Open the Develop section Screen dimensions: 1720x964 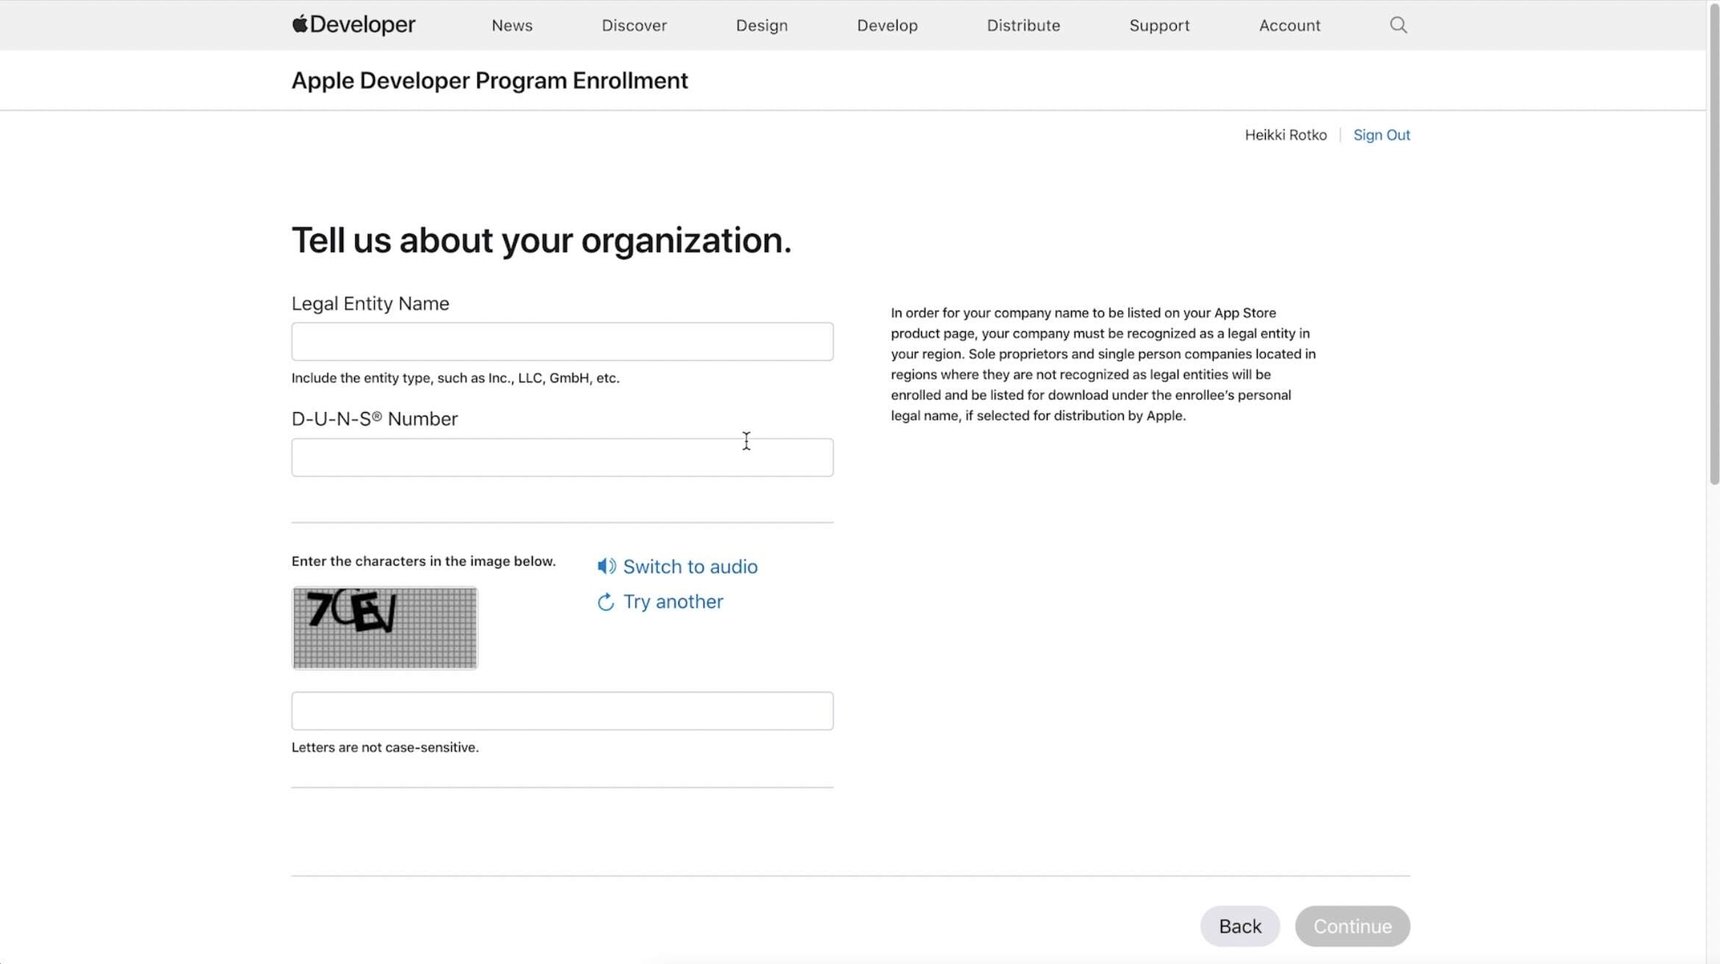[886, 25]
